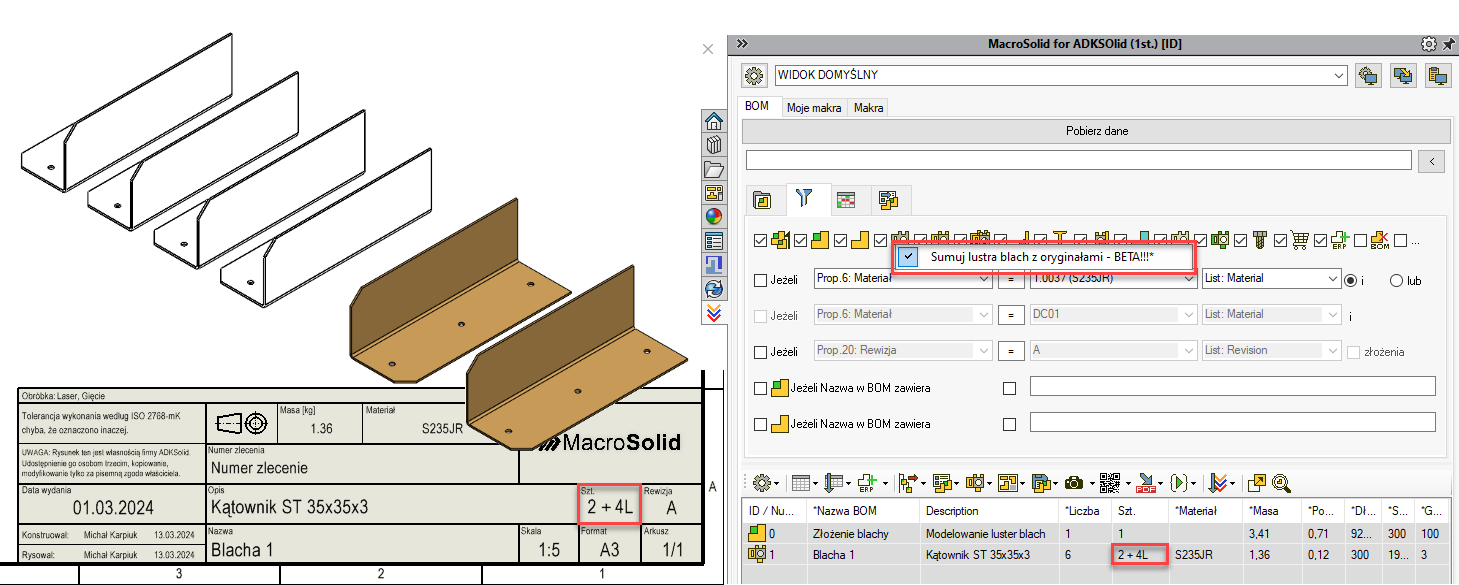This screenshot has width=1459, height=585.
Task: Click first Nazwa w BOM zawiera text field
Action: click(1233, 386)
